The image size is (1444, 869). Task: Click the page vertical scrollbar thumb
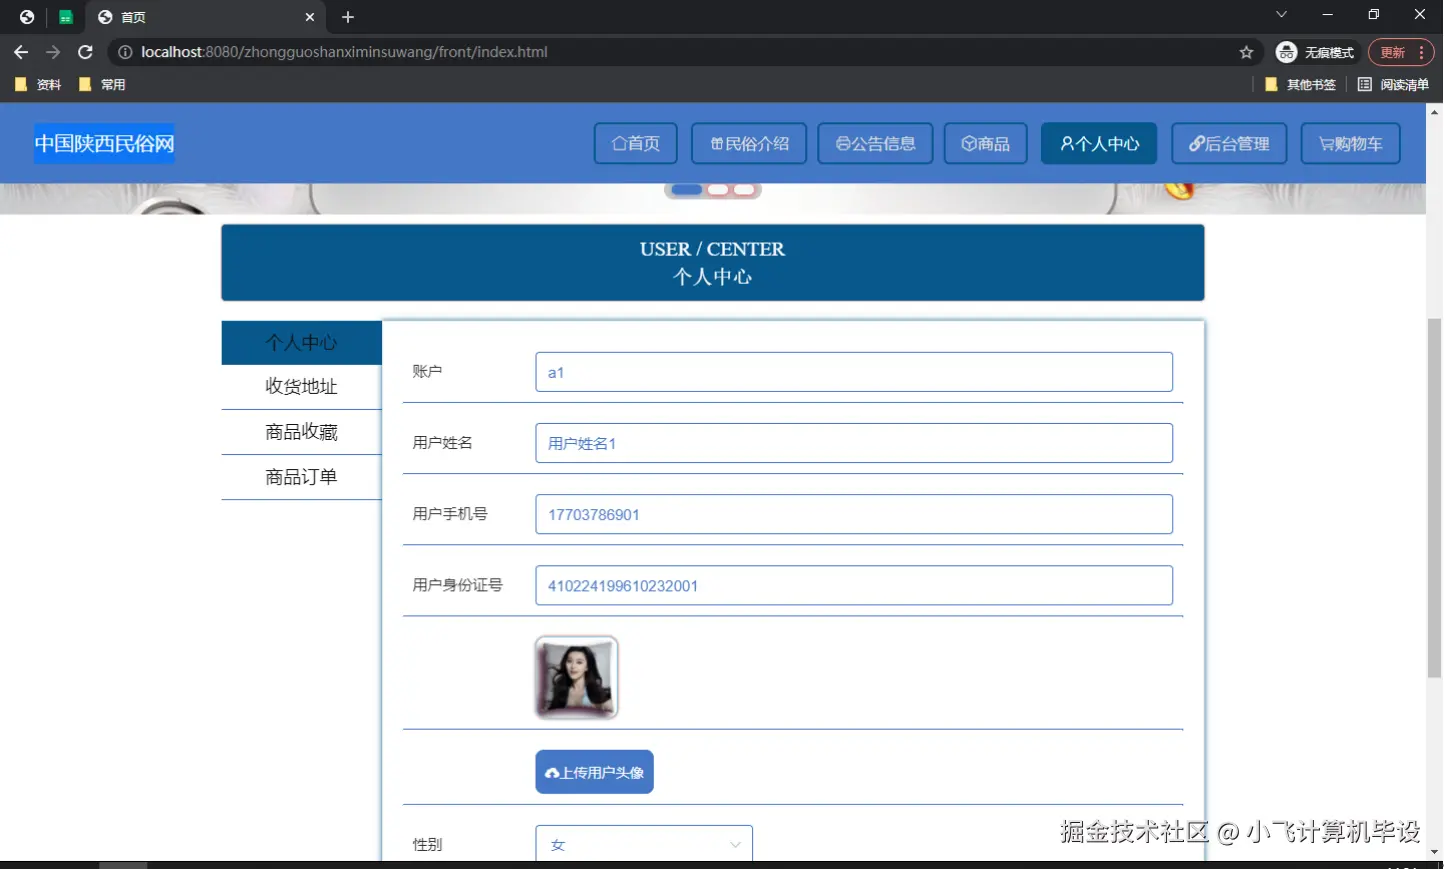(1435, 497)
